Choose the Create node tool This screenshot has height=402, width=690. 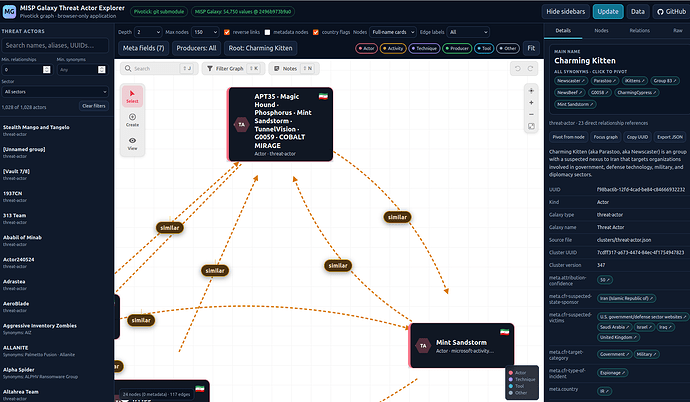coord(132,120)
